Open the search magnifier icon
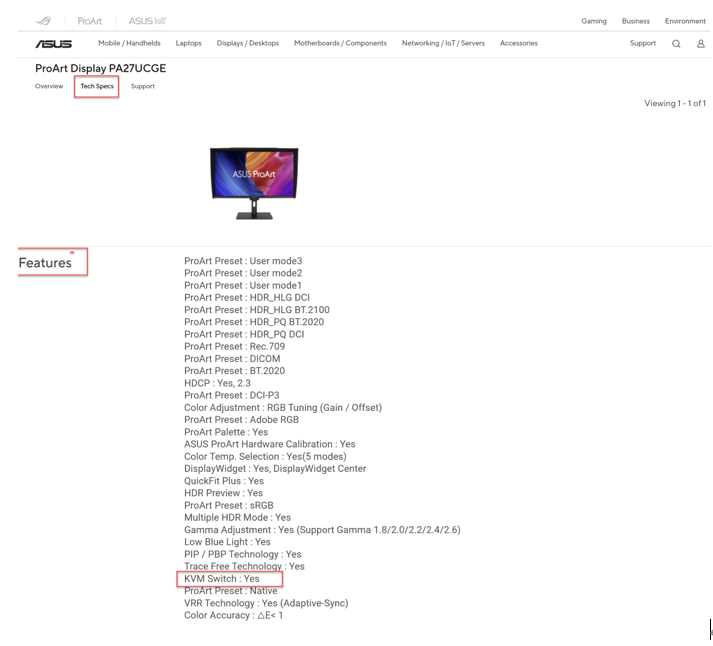Image resolution: width=713 pixels, height=646 pixels. (x=676, y=44)
